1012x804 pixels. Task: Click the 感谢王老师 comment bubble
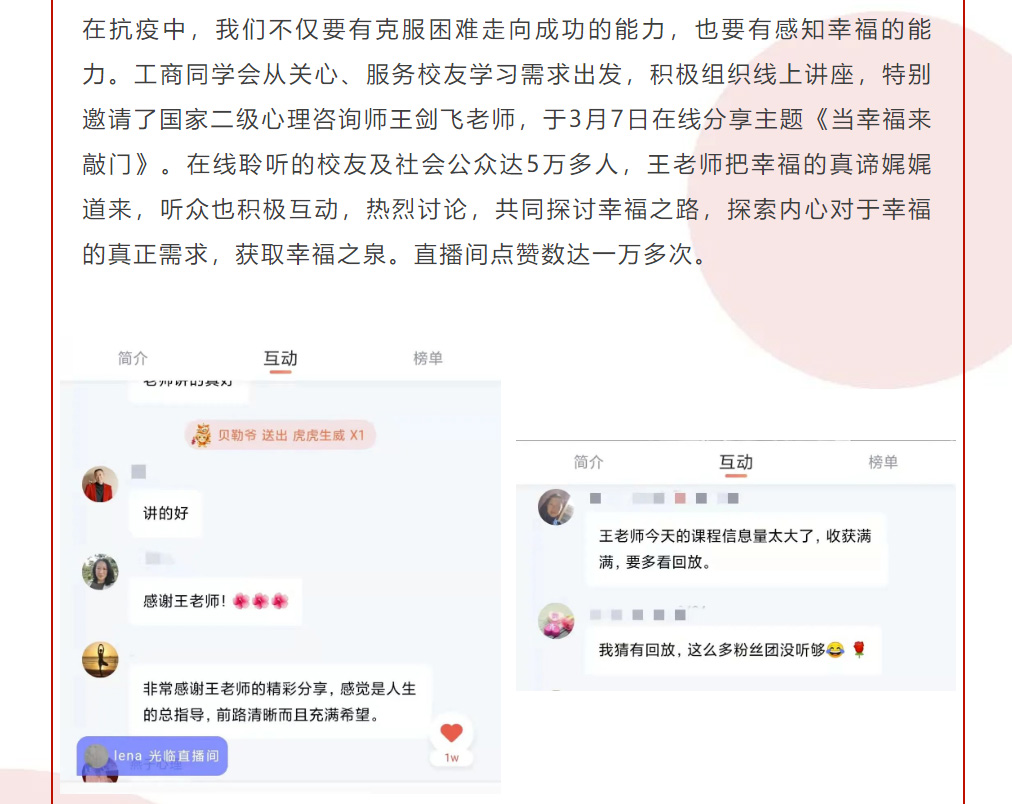pos(216,601)
